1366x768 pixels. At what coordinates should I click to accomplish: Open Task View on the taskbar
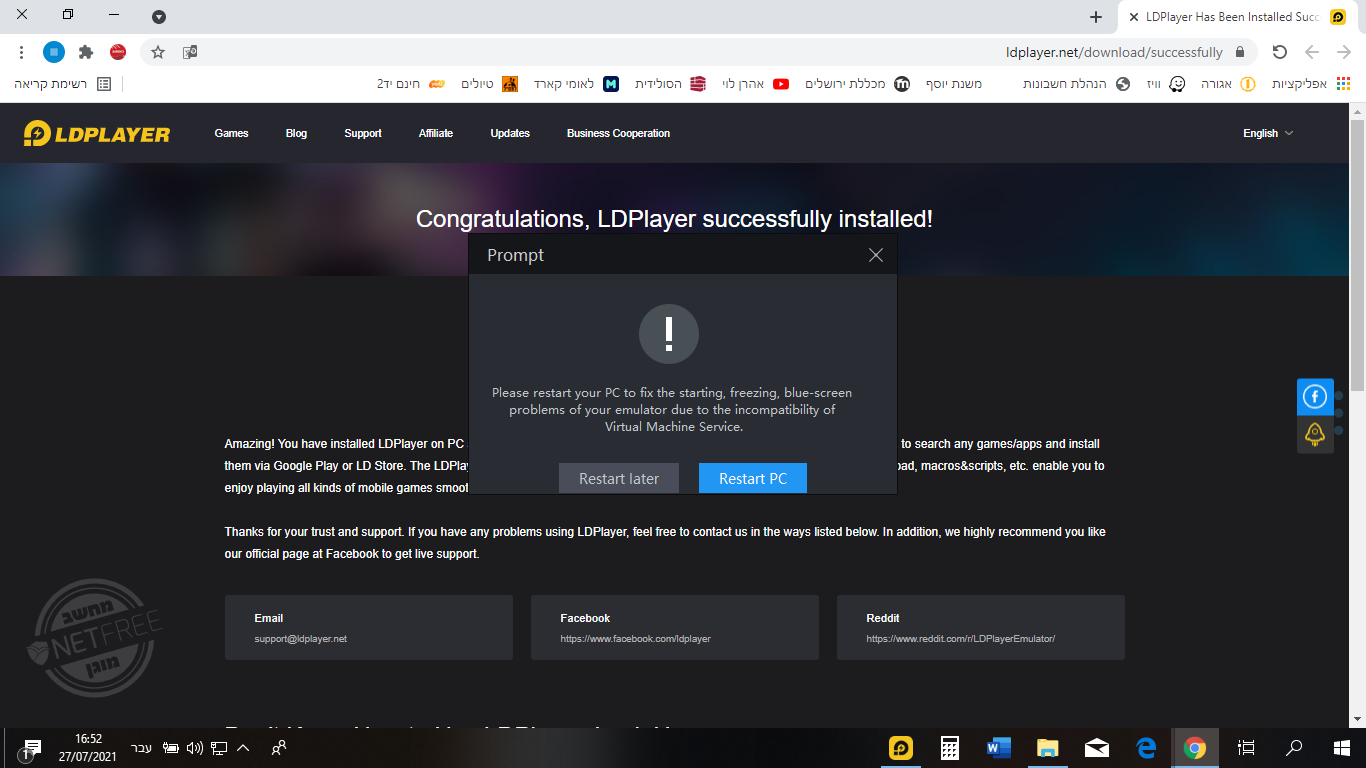[x=1246, y=748]
